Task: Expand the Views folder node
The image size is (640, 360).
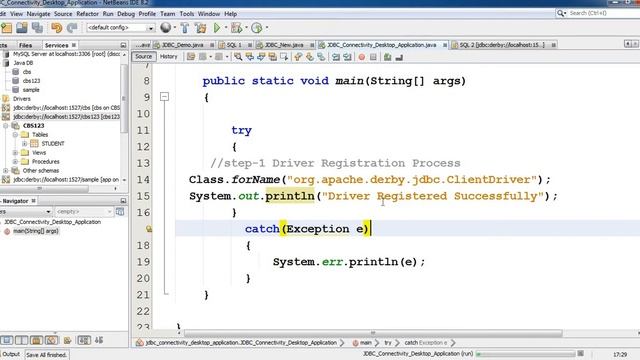Action: (x=15, y=153)
